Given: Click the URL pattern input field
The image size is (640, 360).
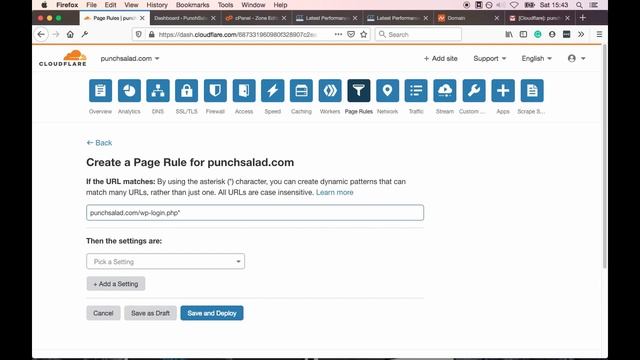Looking at the screenshot, I should tap(255, 213).
